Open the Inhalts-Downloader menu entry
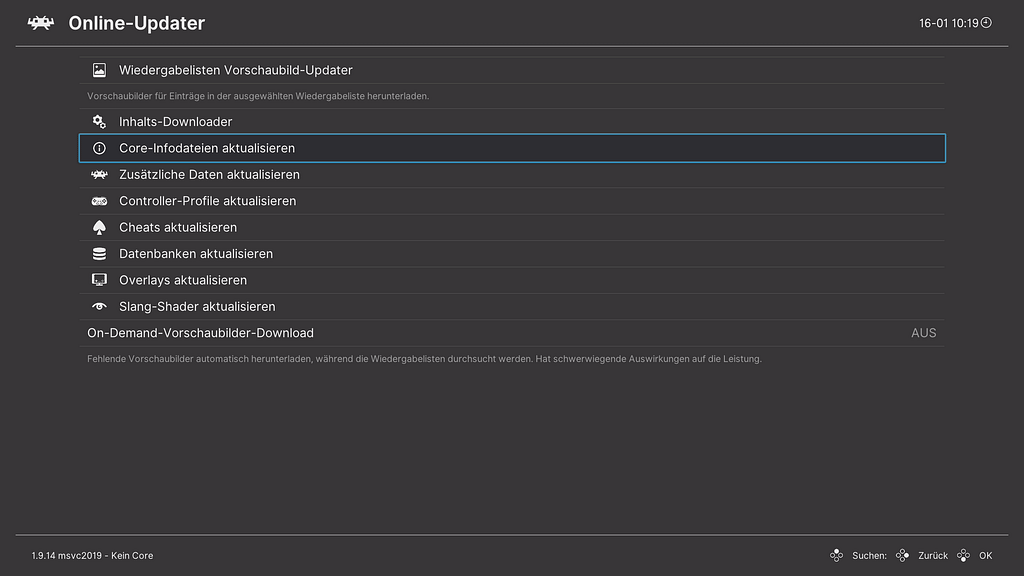The height and width of the screenshot is (576, 1024). tap(175, 122)
